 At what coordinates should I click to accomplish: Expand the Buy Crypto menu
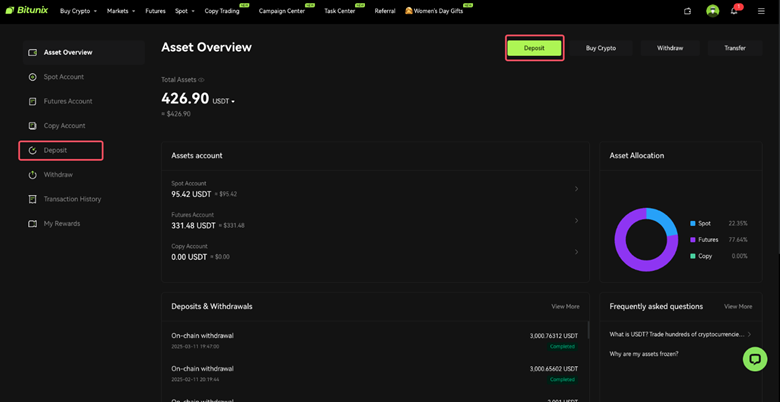point(77,11)
